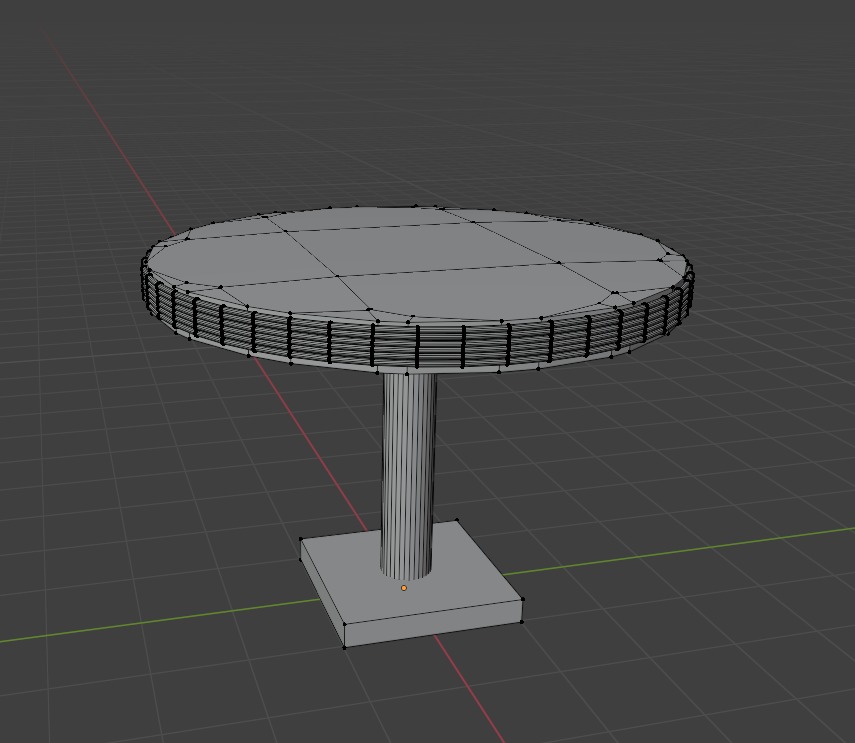This screenshot has width=855, height=743.
Task: Click the orange object origin dot
Action: (x=404, y=588)
